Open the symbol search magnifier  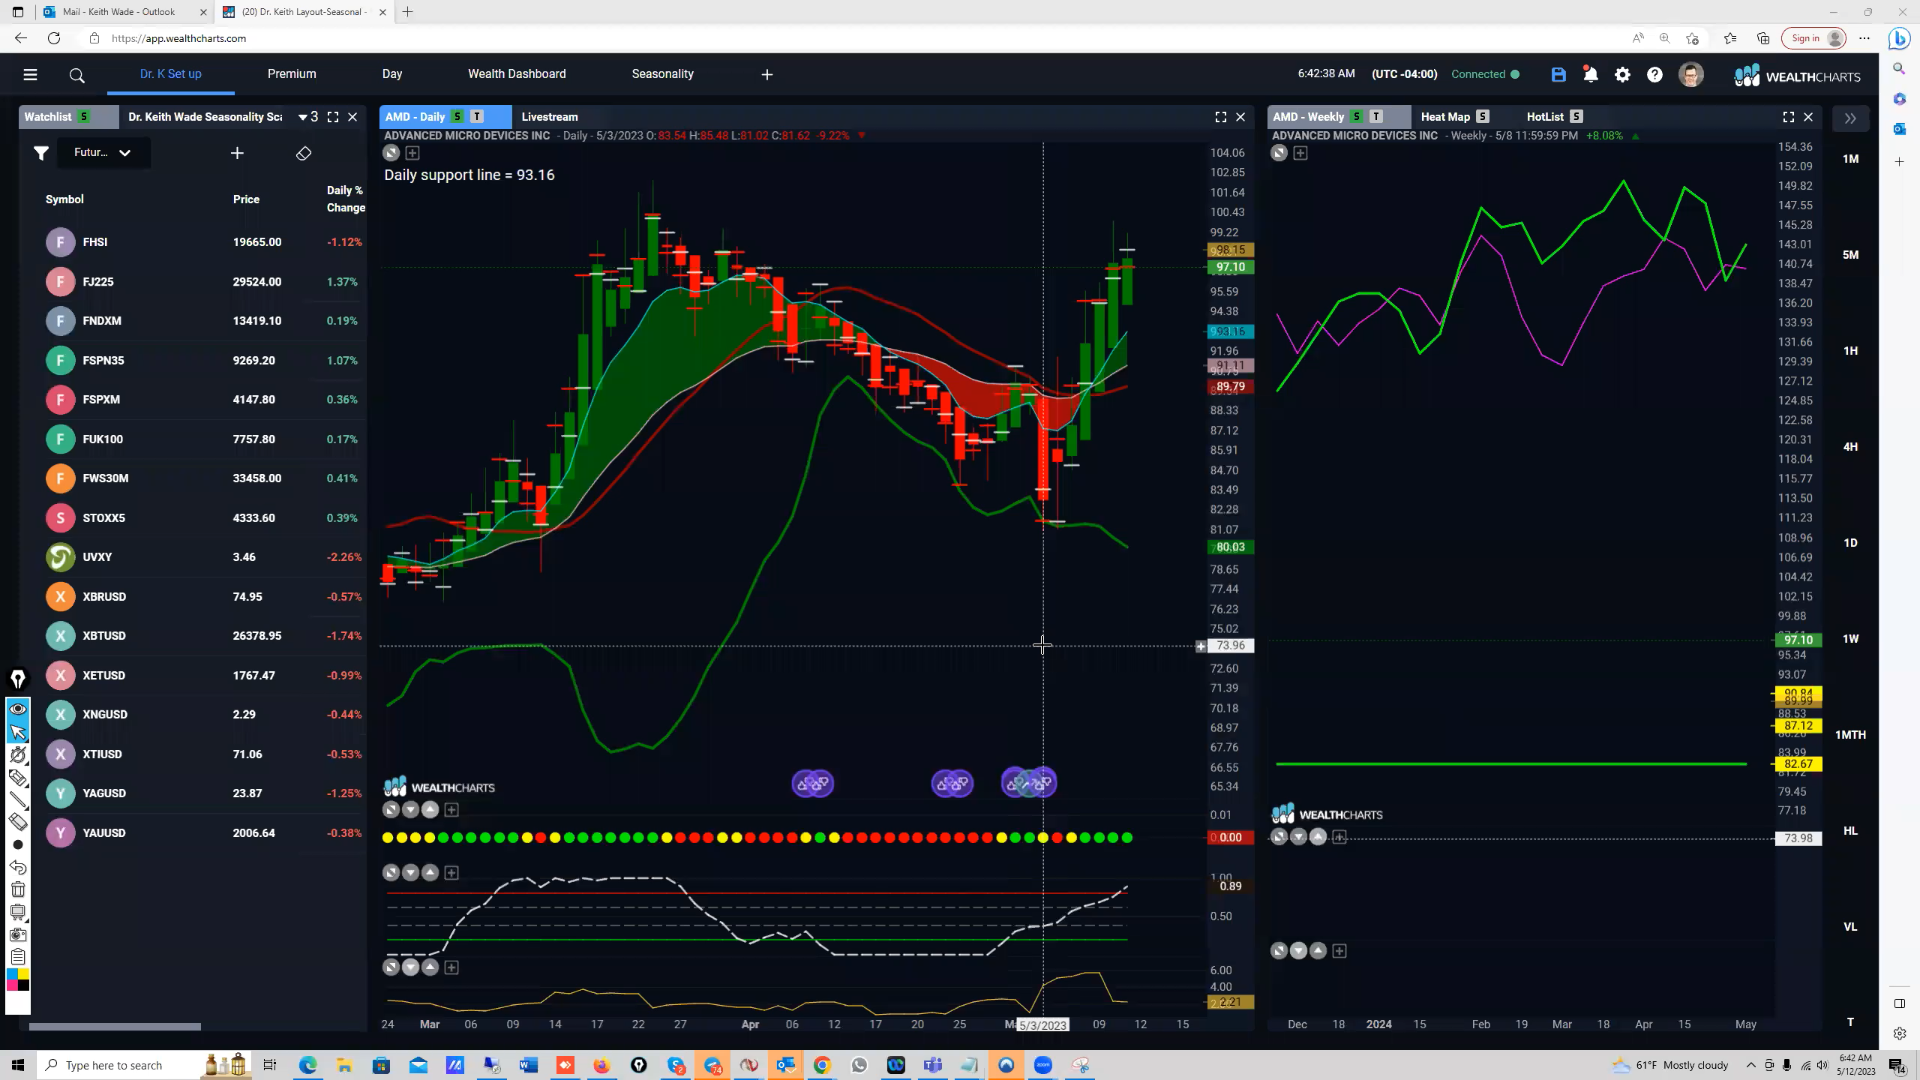tap(77, 75)
